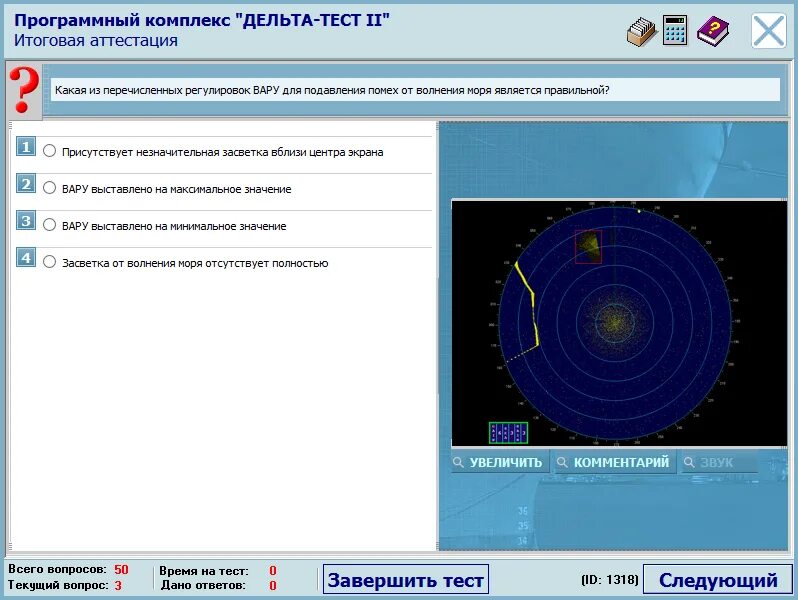Click the 'Завершить тест' button
The image size is (798, 600).
406,579
